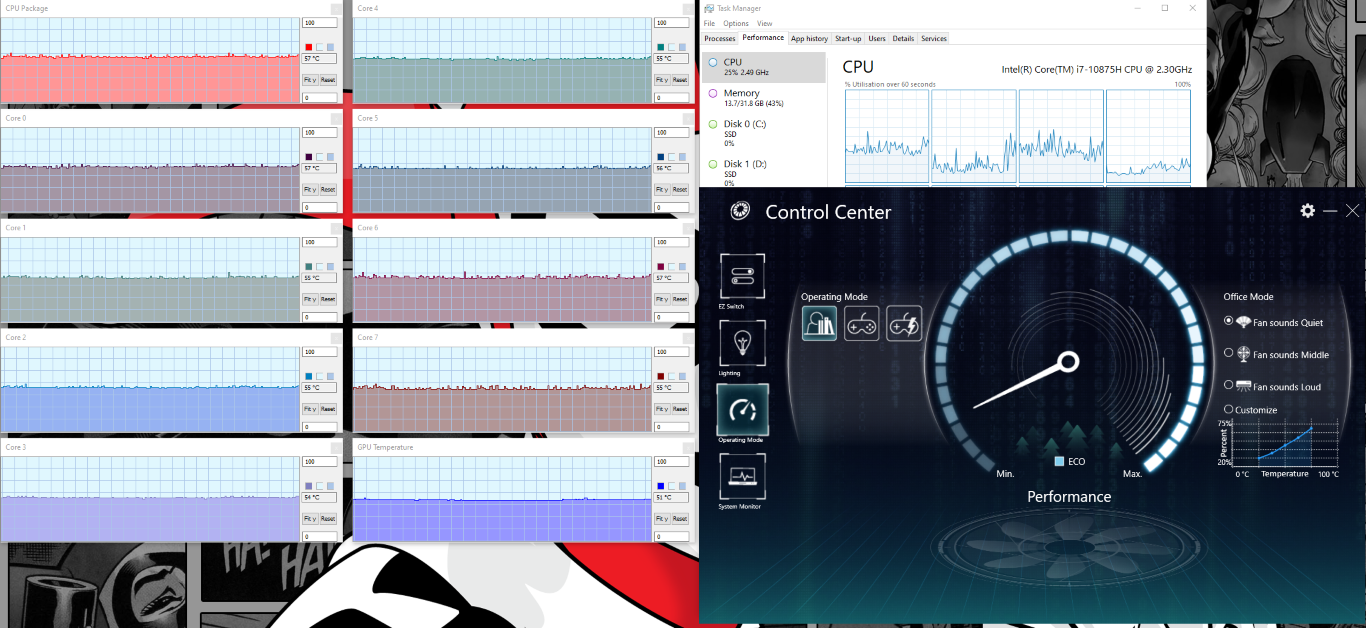Click Reset in Core 6 graph
The height and width of the screenshot is (628, 1366).
point(680,299)
